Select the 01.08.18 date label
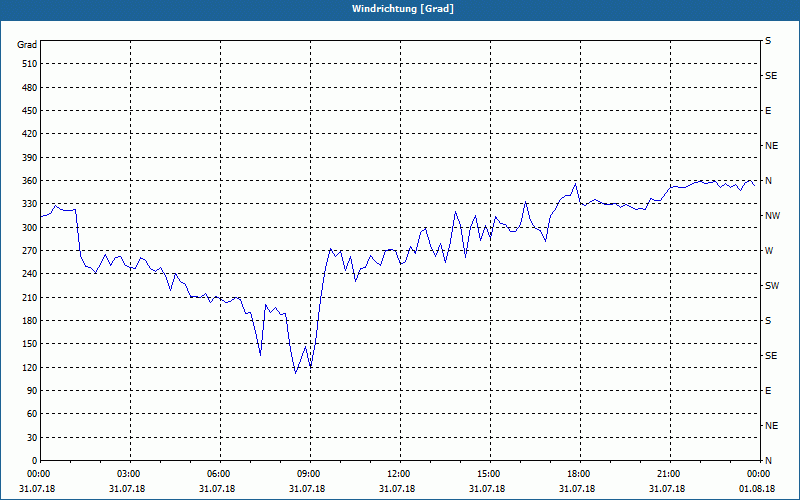This screenshot has height=500, width=800. pos(757,489)
